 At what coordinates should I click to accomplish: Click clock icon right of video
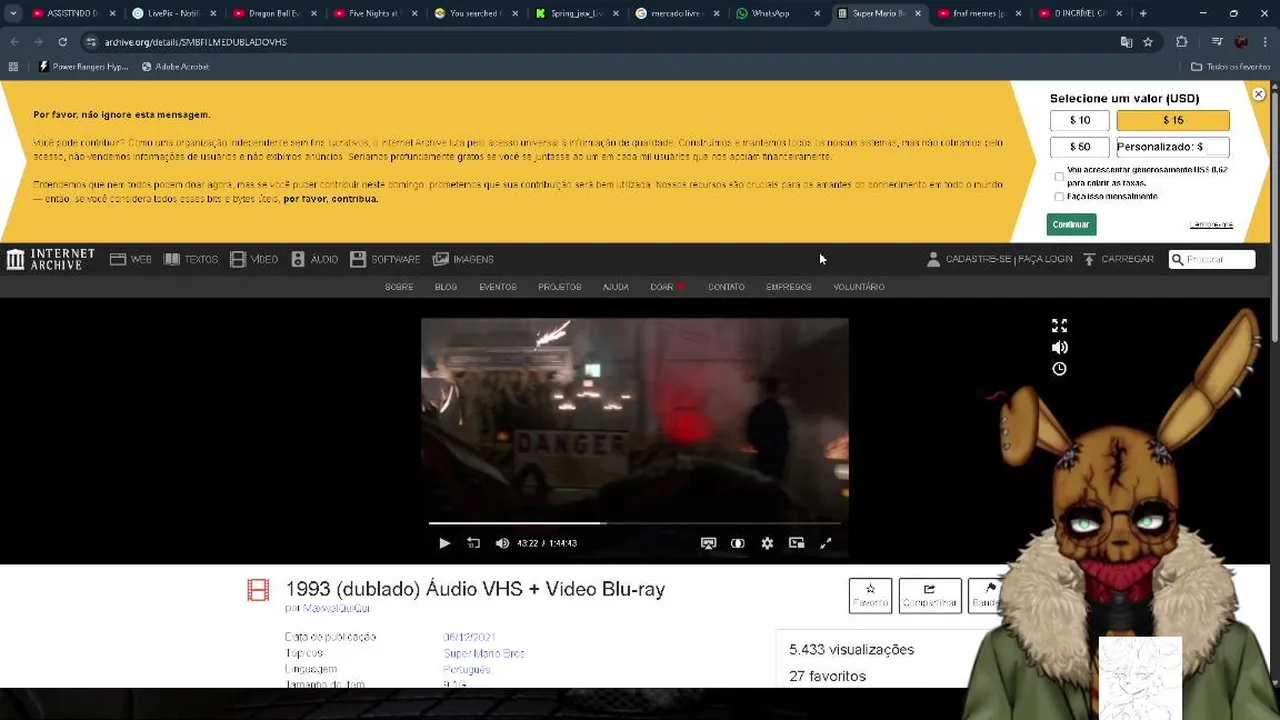tap(1059, 369)
